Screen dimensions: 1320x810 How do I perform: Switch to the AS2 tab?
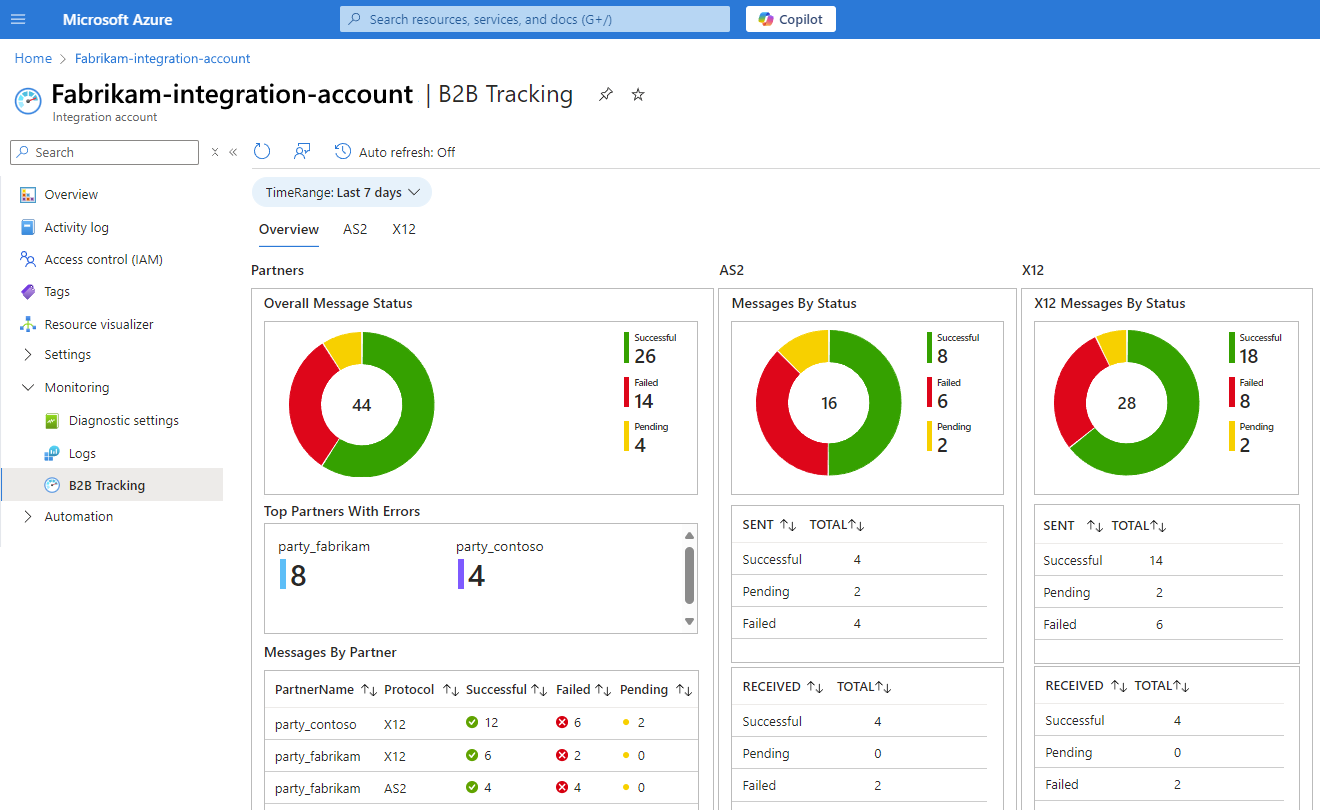pyautogui.click(x=355, y=229)
